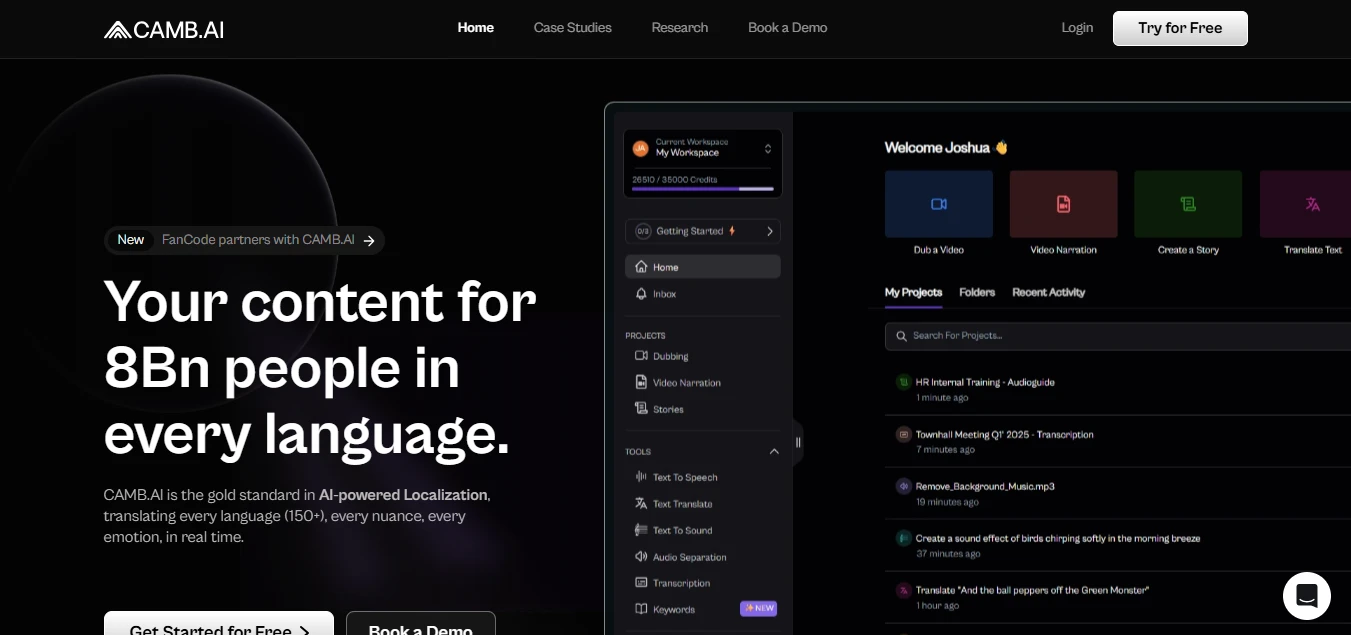
Task: Click the Search For Projects field
Action: click(x=1118, y=336)
